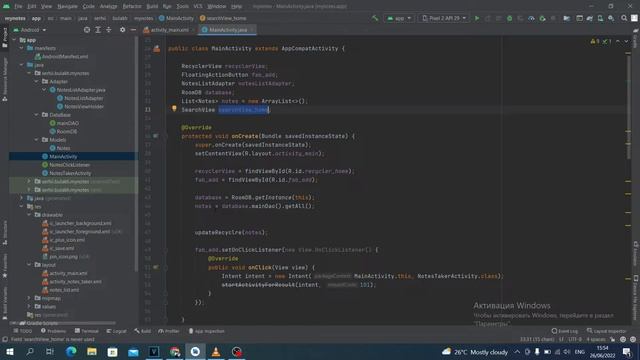The image size is (640, 360).
Task: Collapse the drawable folder
Action: click(x=29, y=215)
